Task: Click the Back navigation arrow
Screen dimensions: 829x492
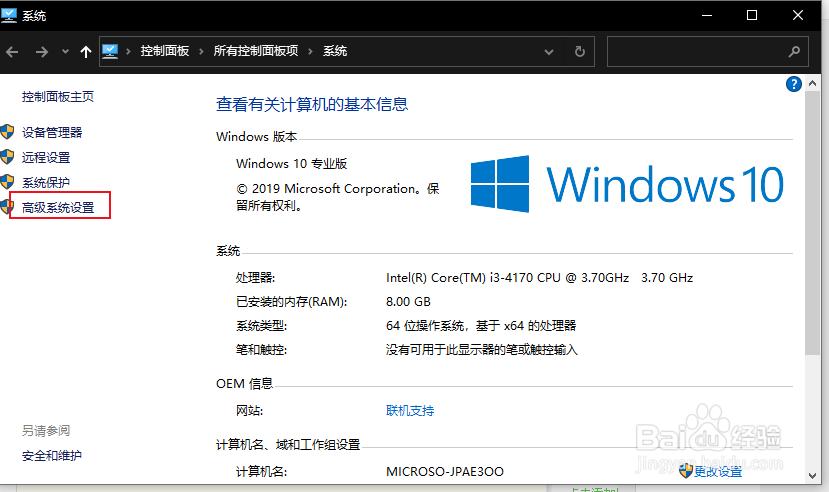Action: click(x=12, y=52)
